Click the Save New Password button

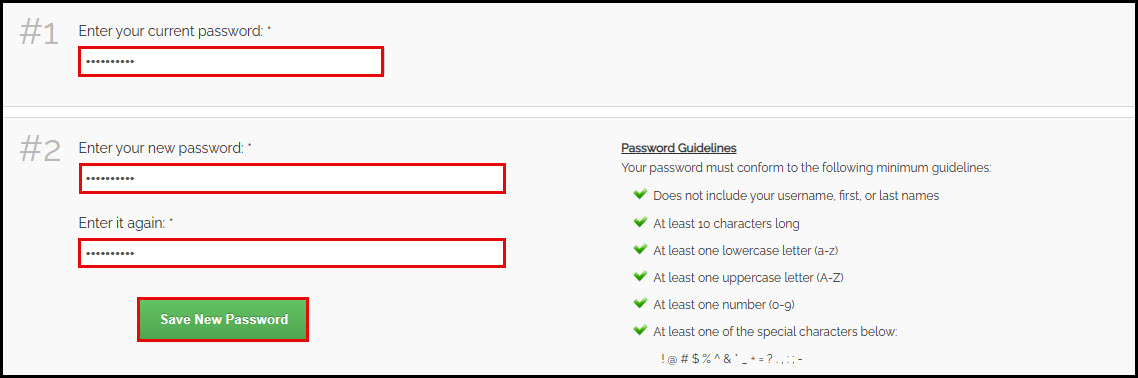tap(224, 319)
